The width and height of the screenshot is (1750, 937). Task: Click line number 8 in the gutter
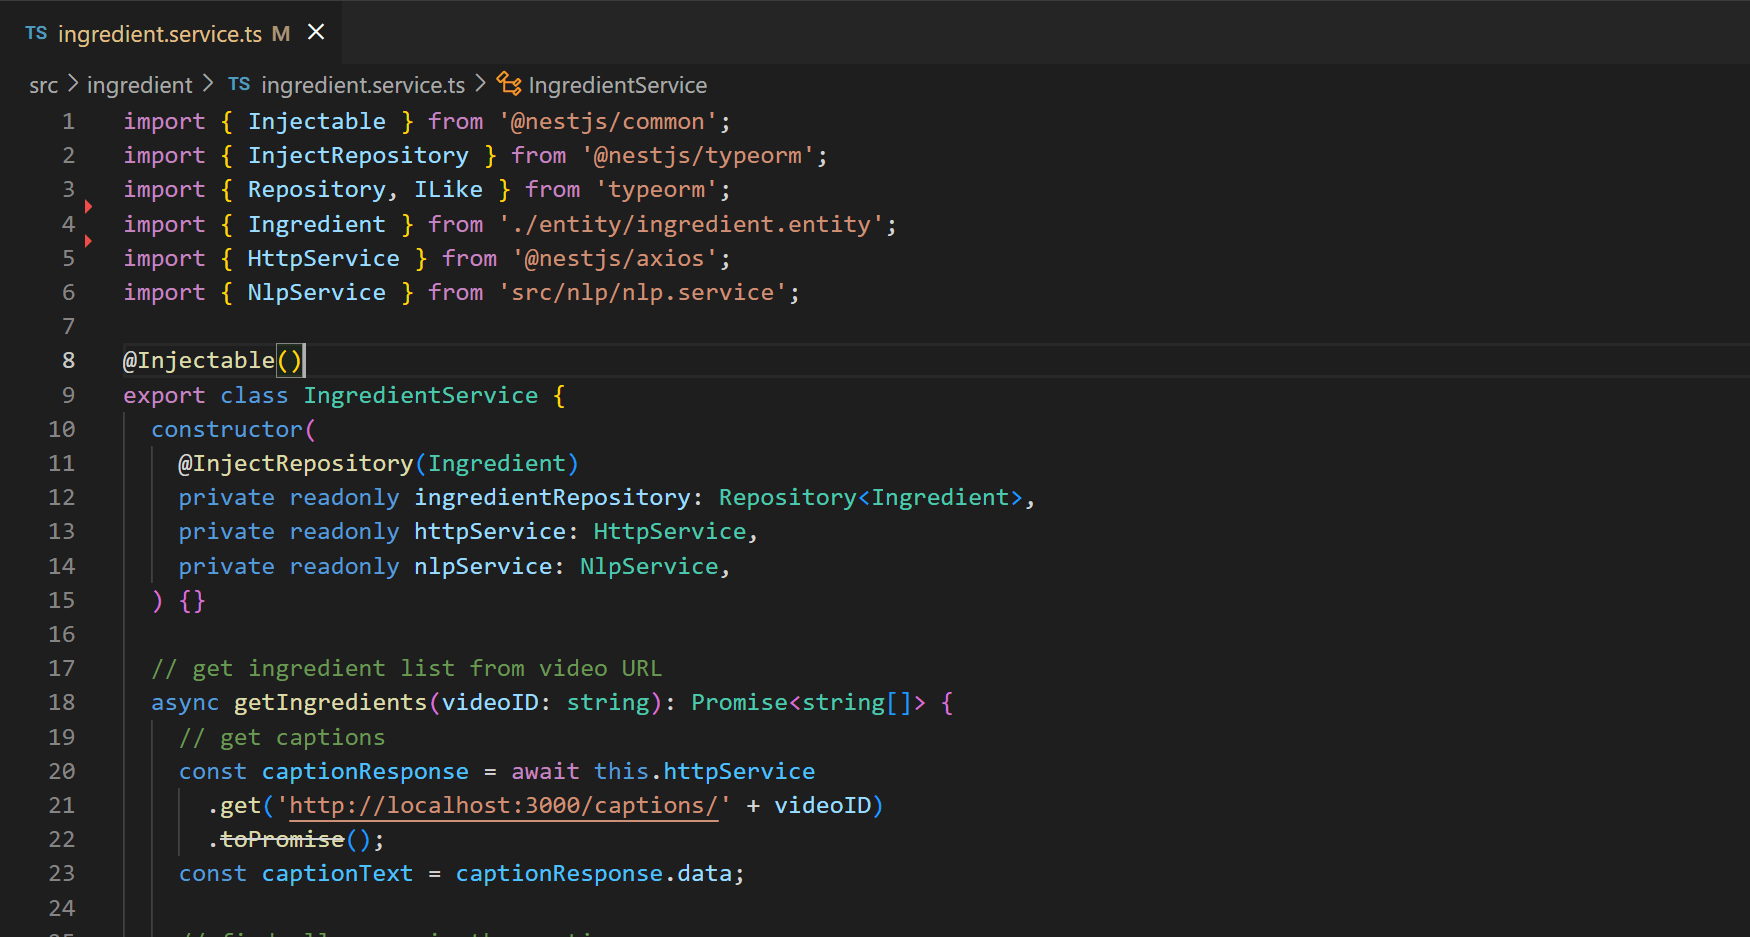coord(68,360)
